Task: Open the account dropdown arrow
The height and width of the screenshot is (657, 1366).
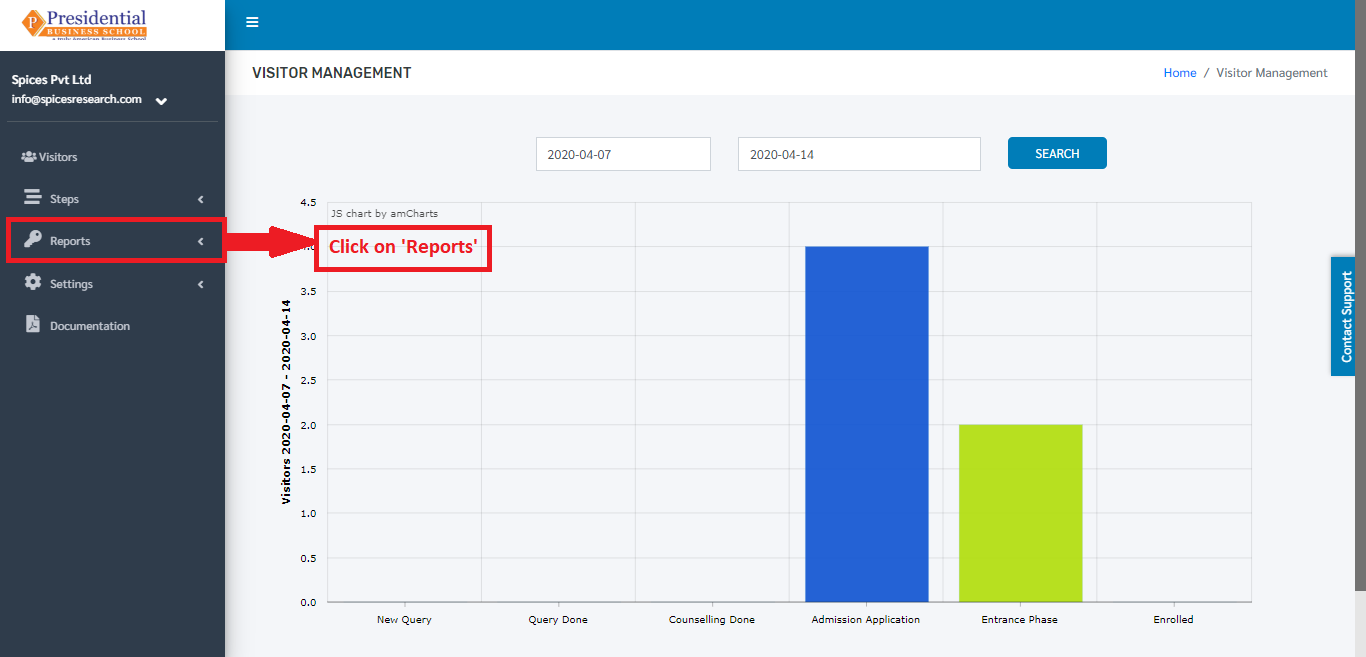Action: click(161, 101)
